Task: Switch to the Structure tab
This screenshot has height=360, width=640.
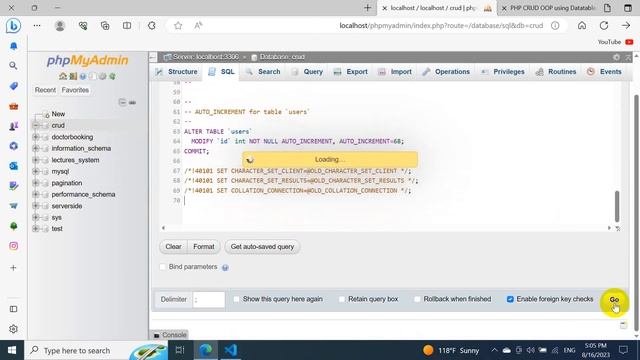Action: click(x=176, y=72)
